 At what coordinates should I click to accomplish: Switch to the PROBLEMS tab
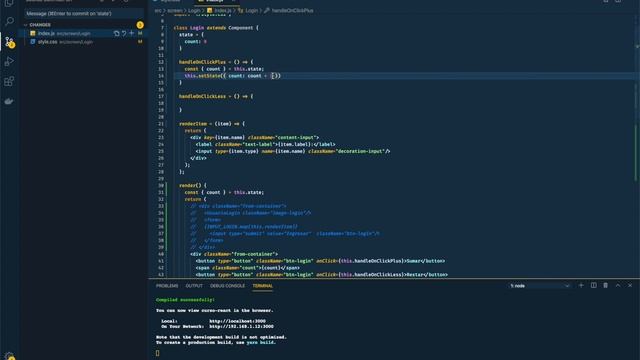pos(167,286)
